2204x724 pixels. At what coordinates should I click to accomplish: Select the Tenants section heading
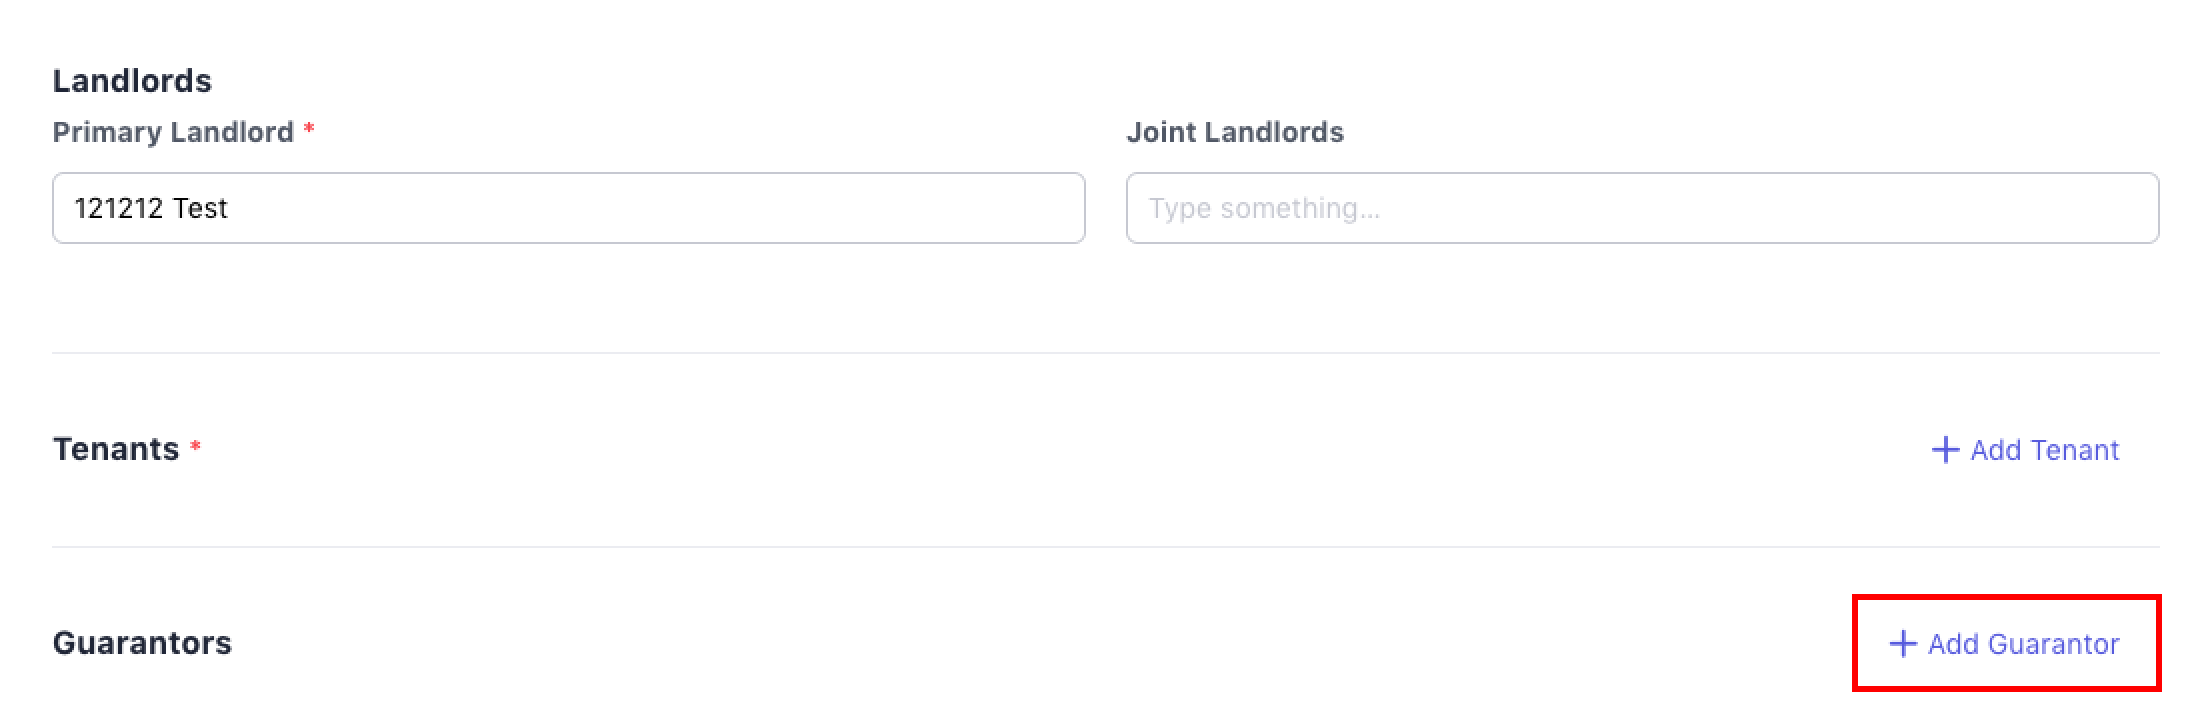(116, 449)
